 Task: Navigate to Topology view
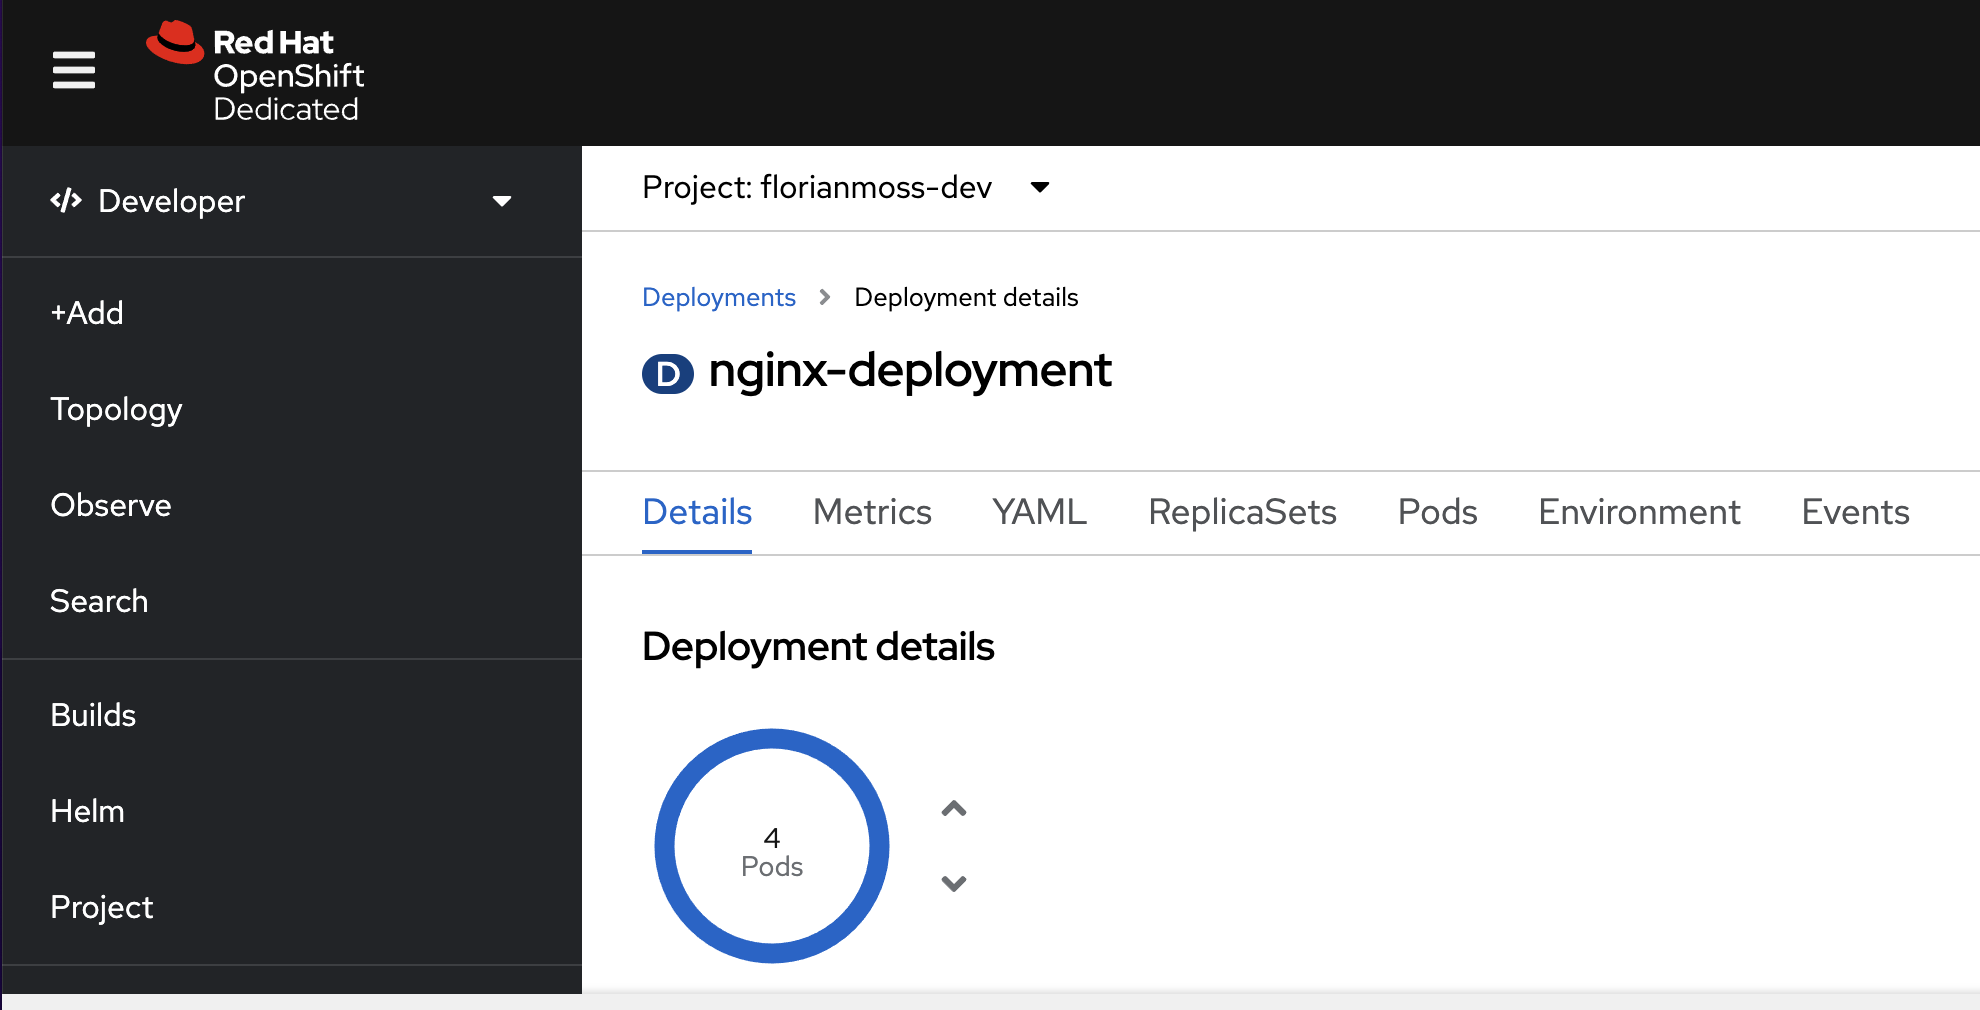point(116,409)
